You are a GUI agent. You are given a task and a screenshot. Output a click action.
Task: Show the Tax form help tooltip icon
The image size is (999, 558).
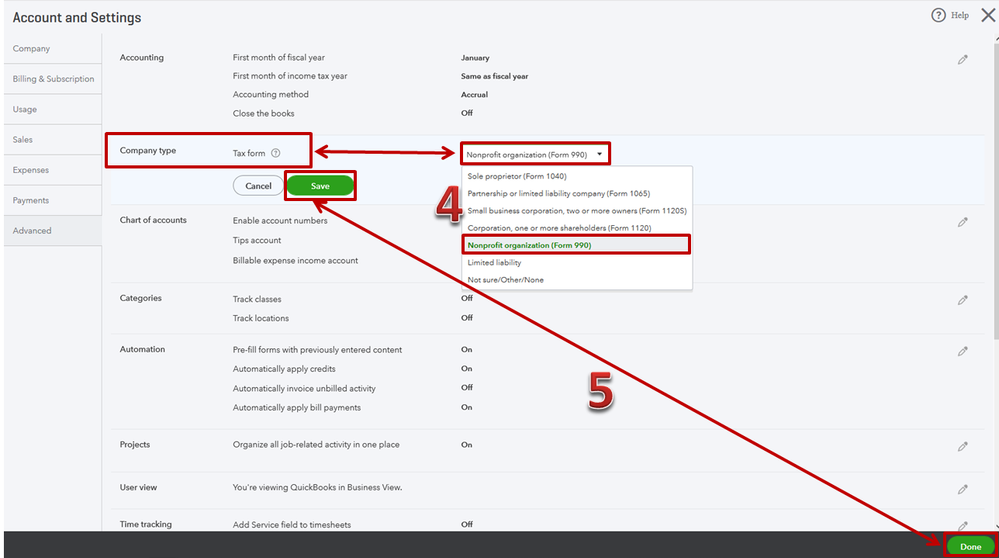pos(275,153)
